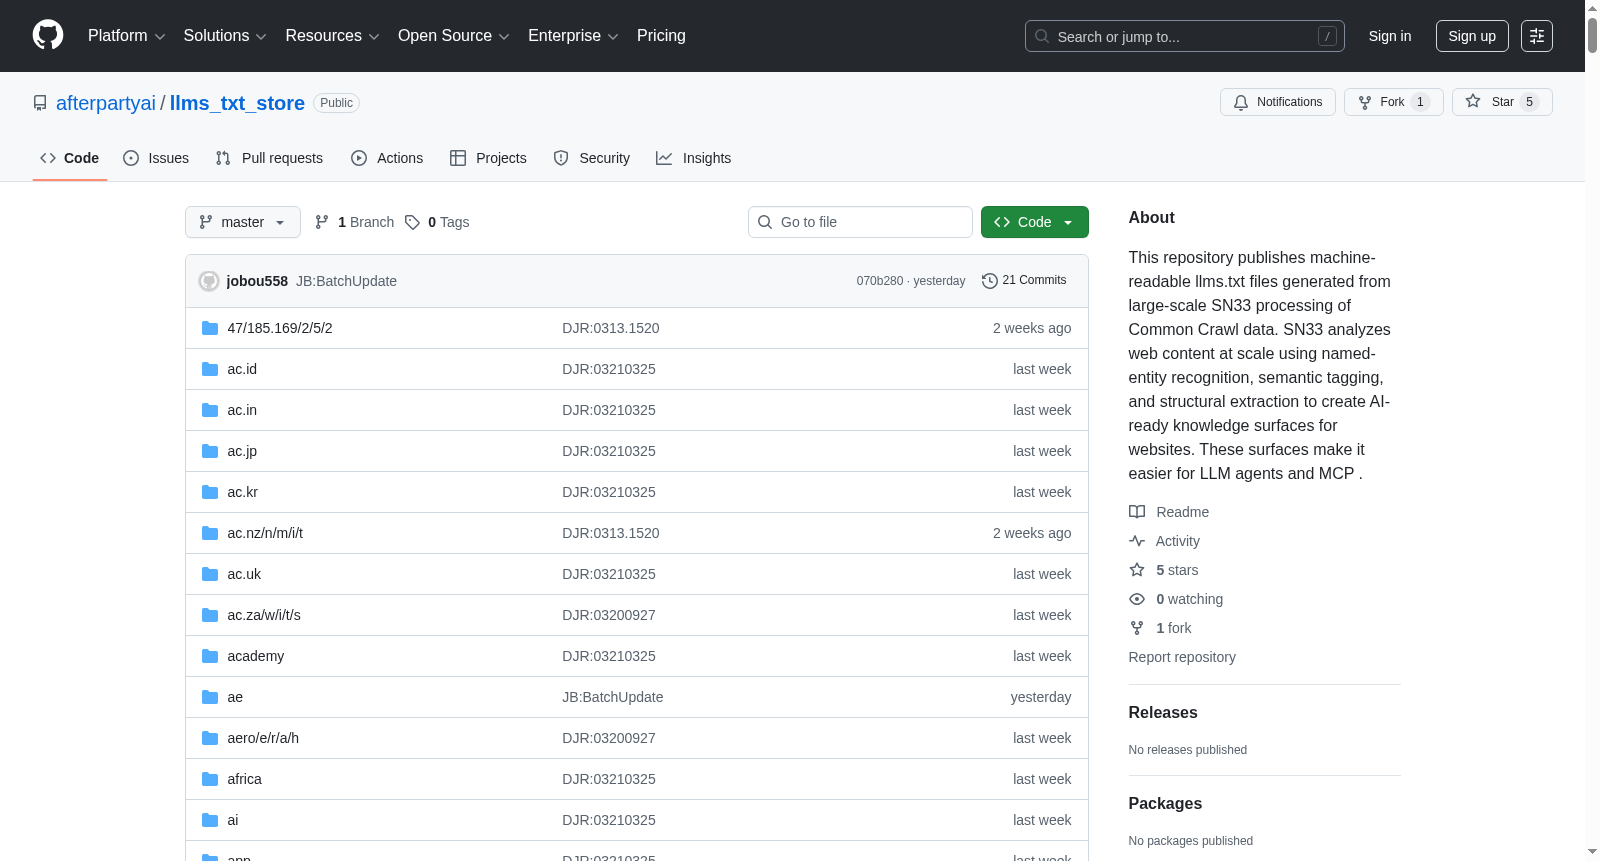
Task: Click the book icon beside Readme
Action: [1137, 512]
